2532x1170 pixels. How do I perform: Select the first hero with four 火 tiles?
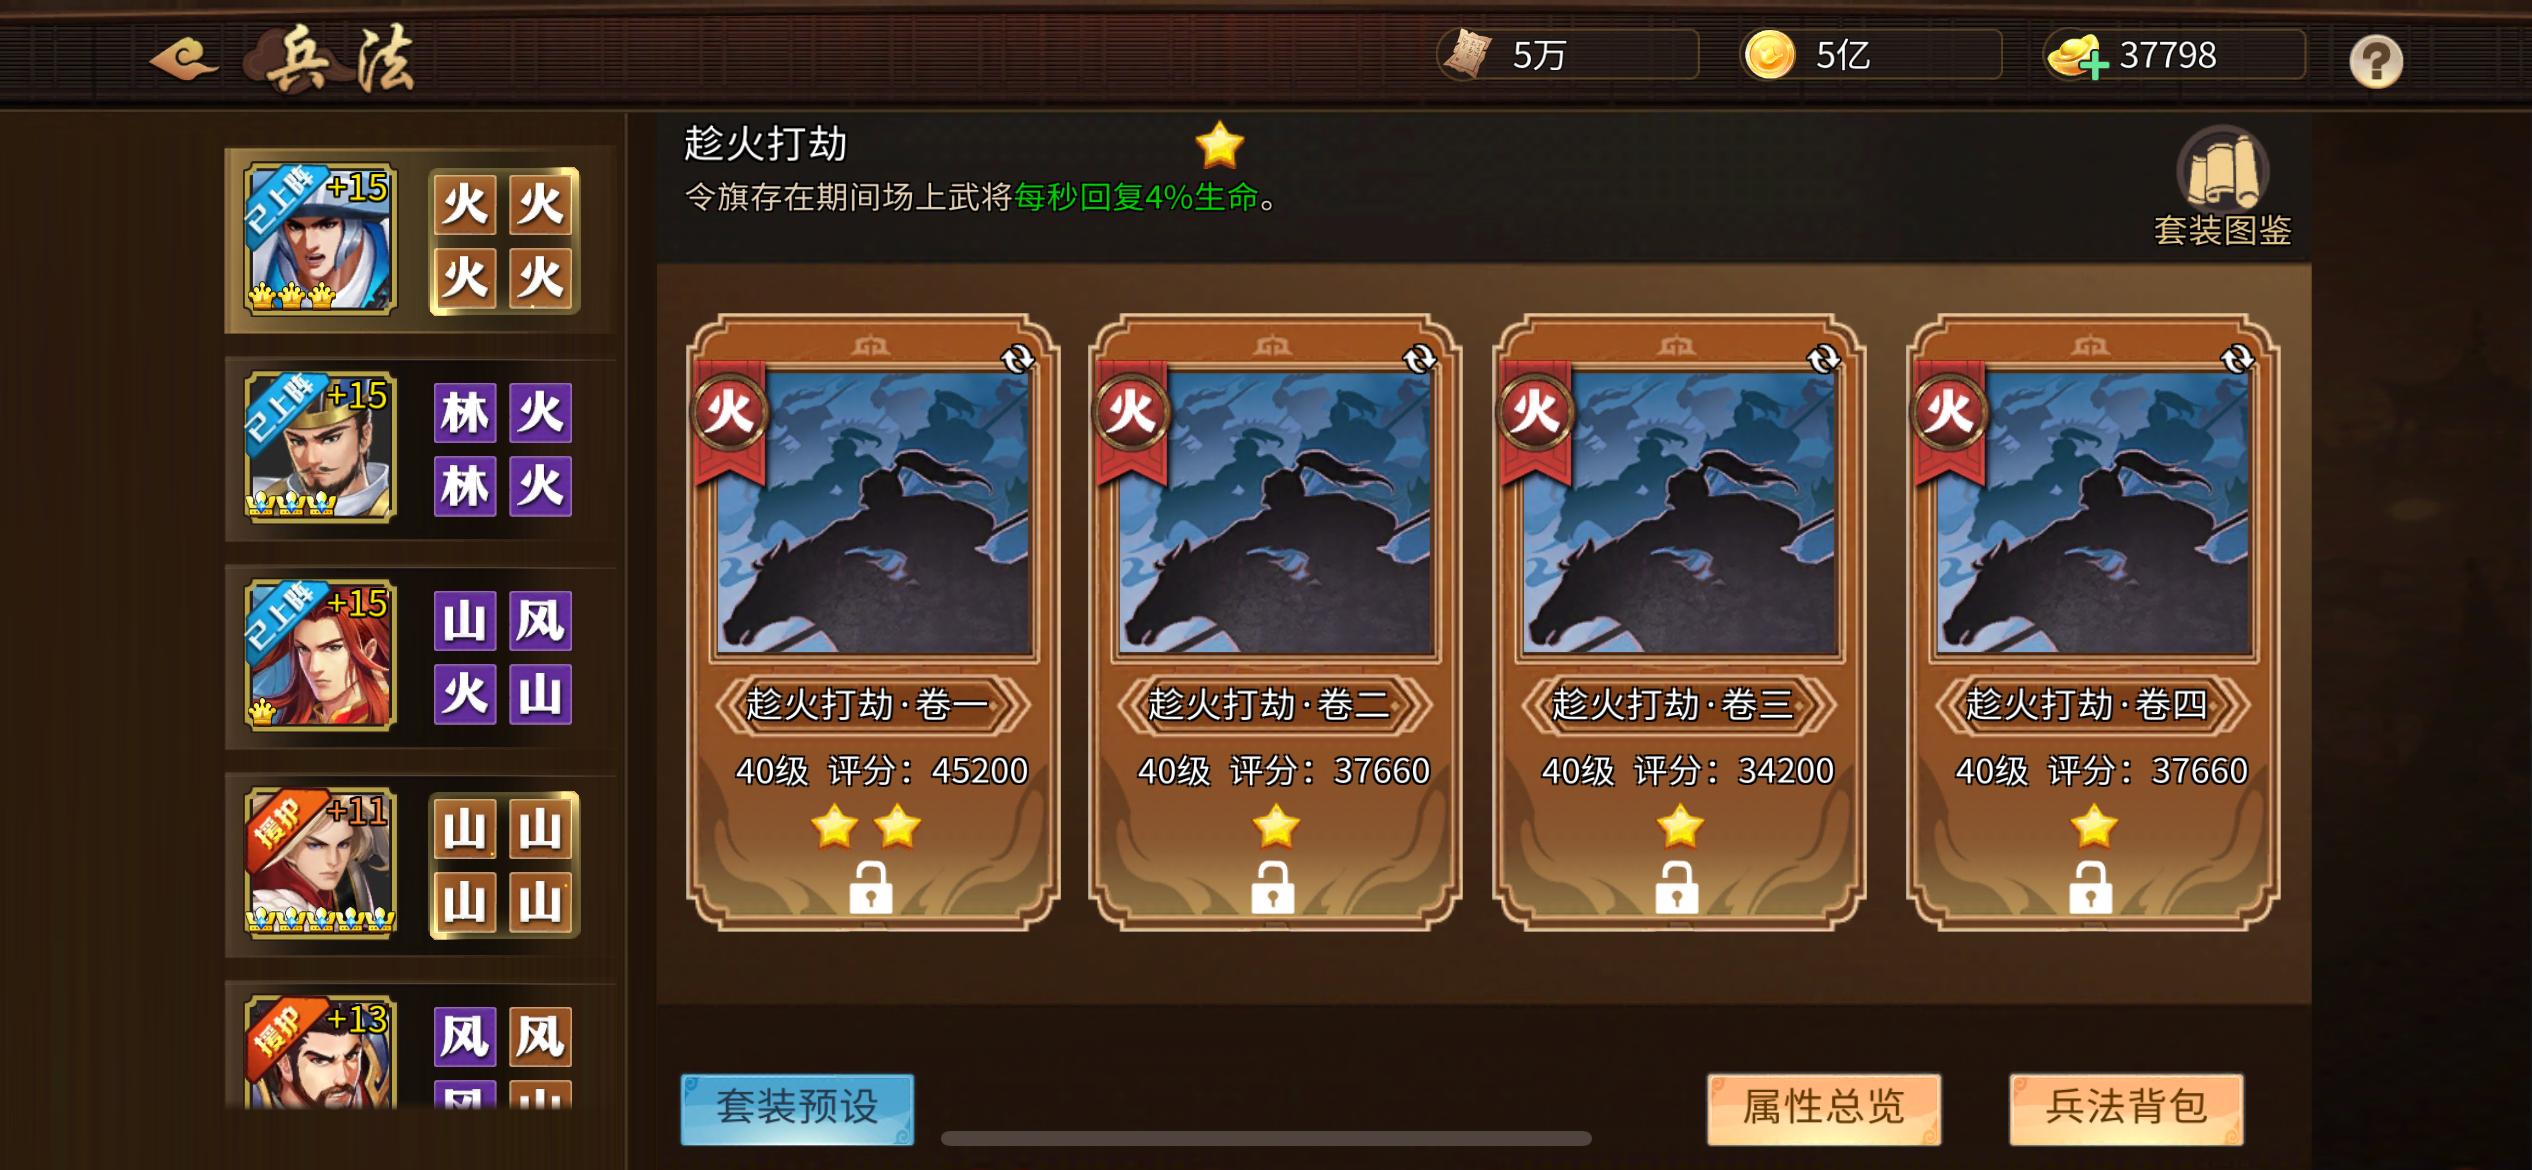pyautogui.click(x=321, y=240)
